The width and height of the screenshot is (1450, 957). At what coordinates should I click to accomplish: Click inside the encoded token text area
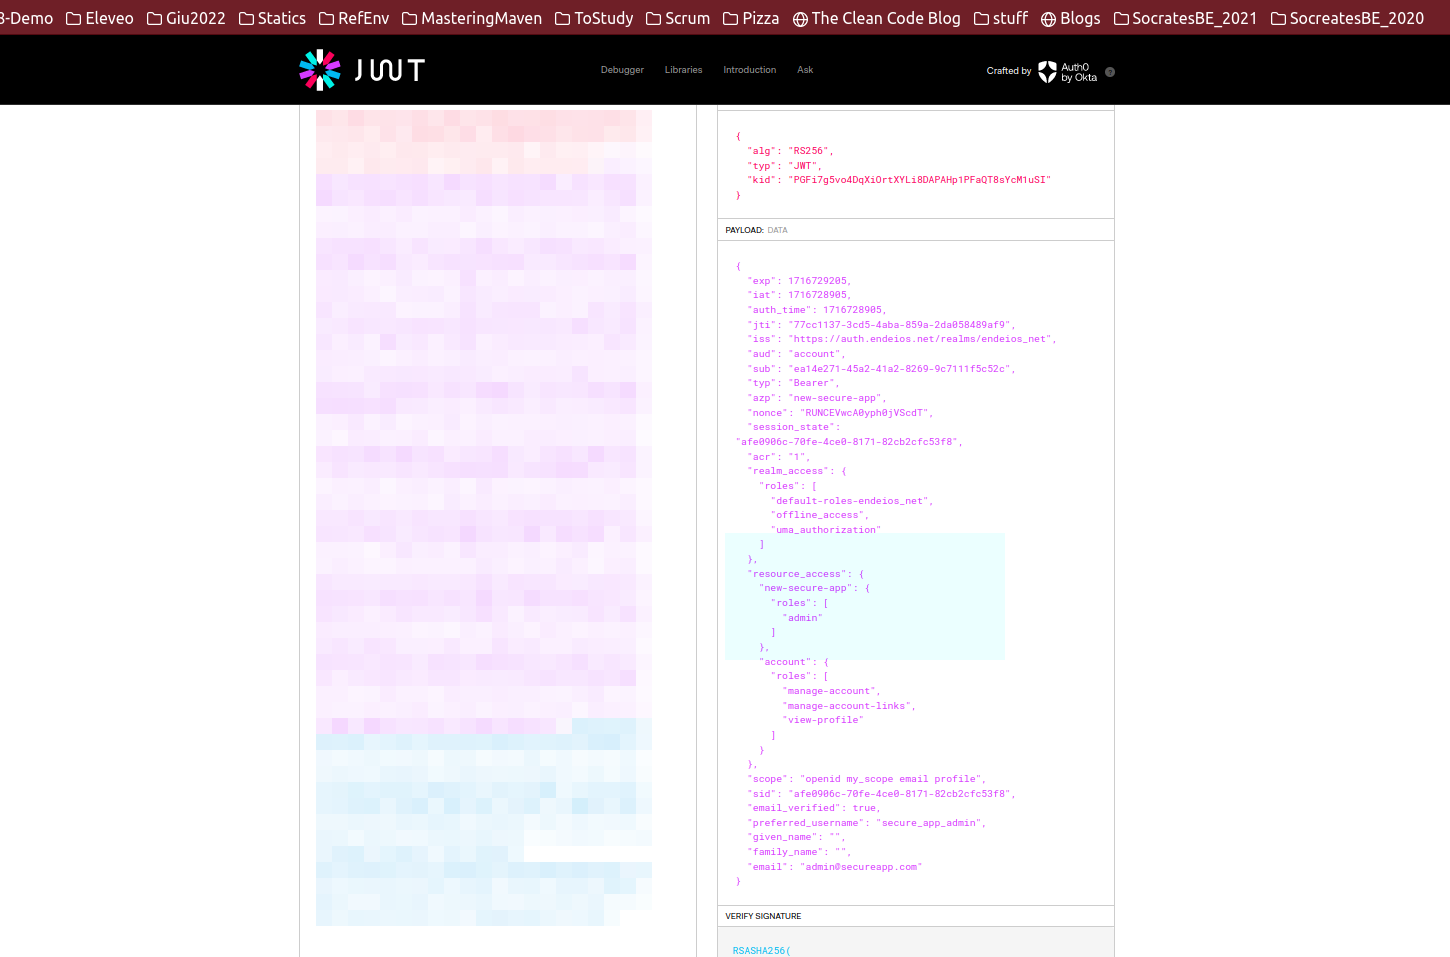point(484,518)
